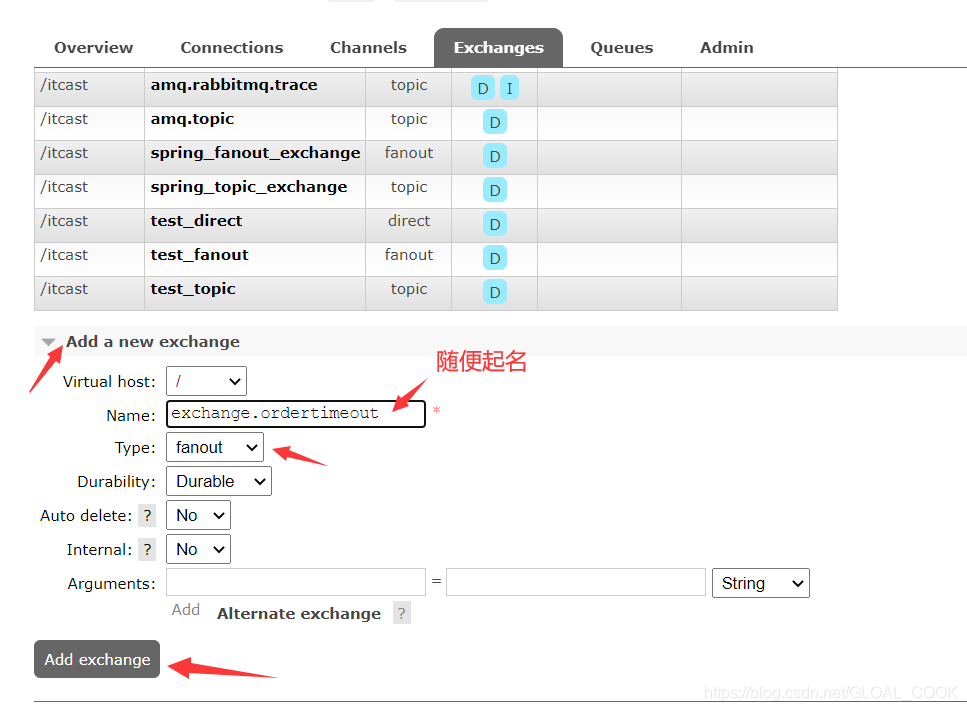The image size is (967, 711).
Task: Select the Exchanges tab
Action: tap(498, 47)
